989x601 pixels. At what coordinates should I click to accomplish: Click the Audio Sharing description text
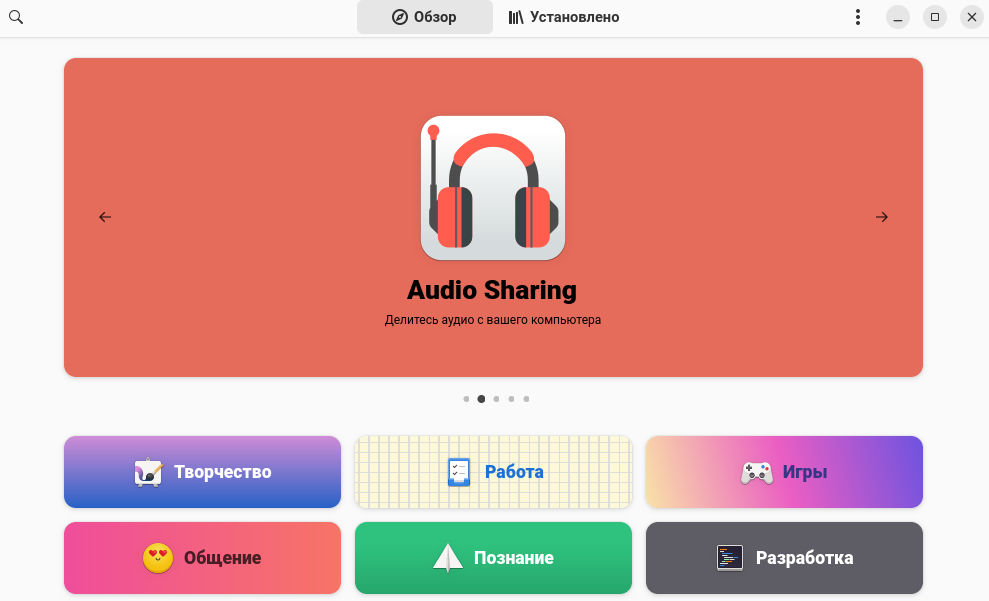pyautogui.click(x=492, y=321)
